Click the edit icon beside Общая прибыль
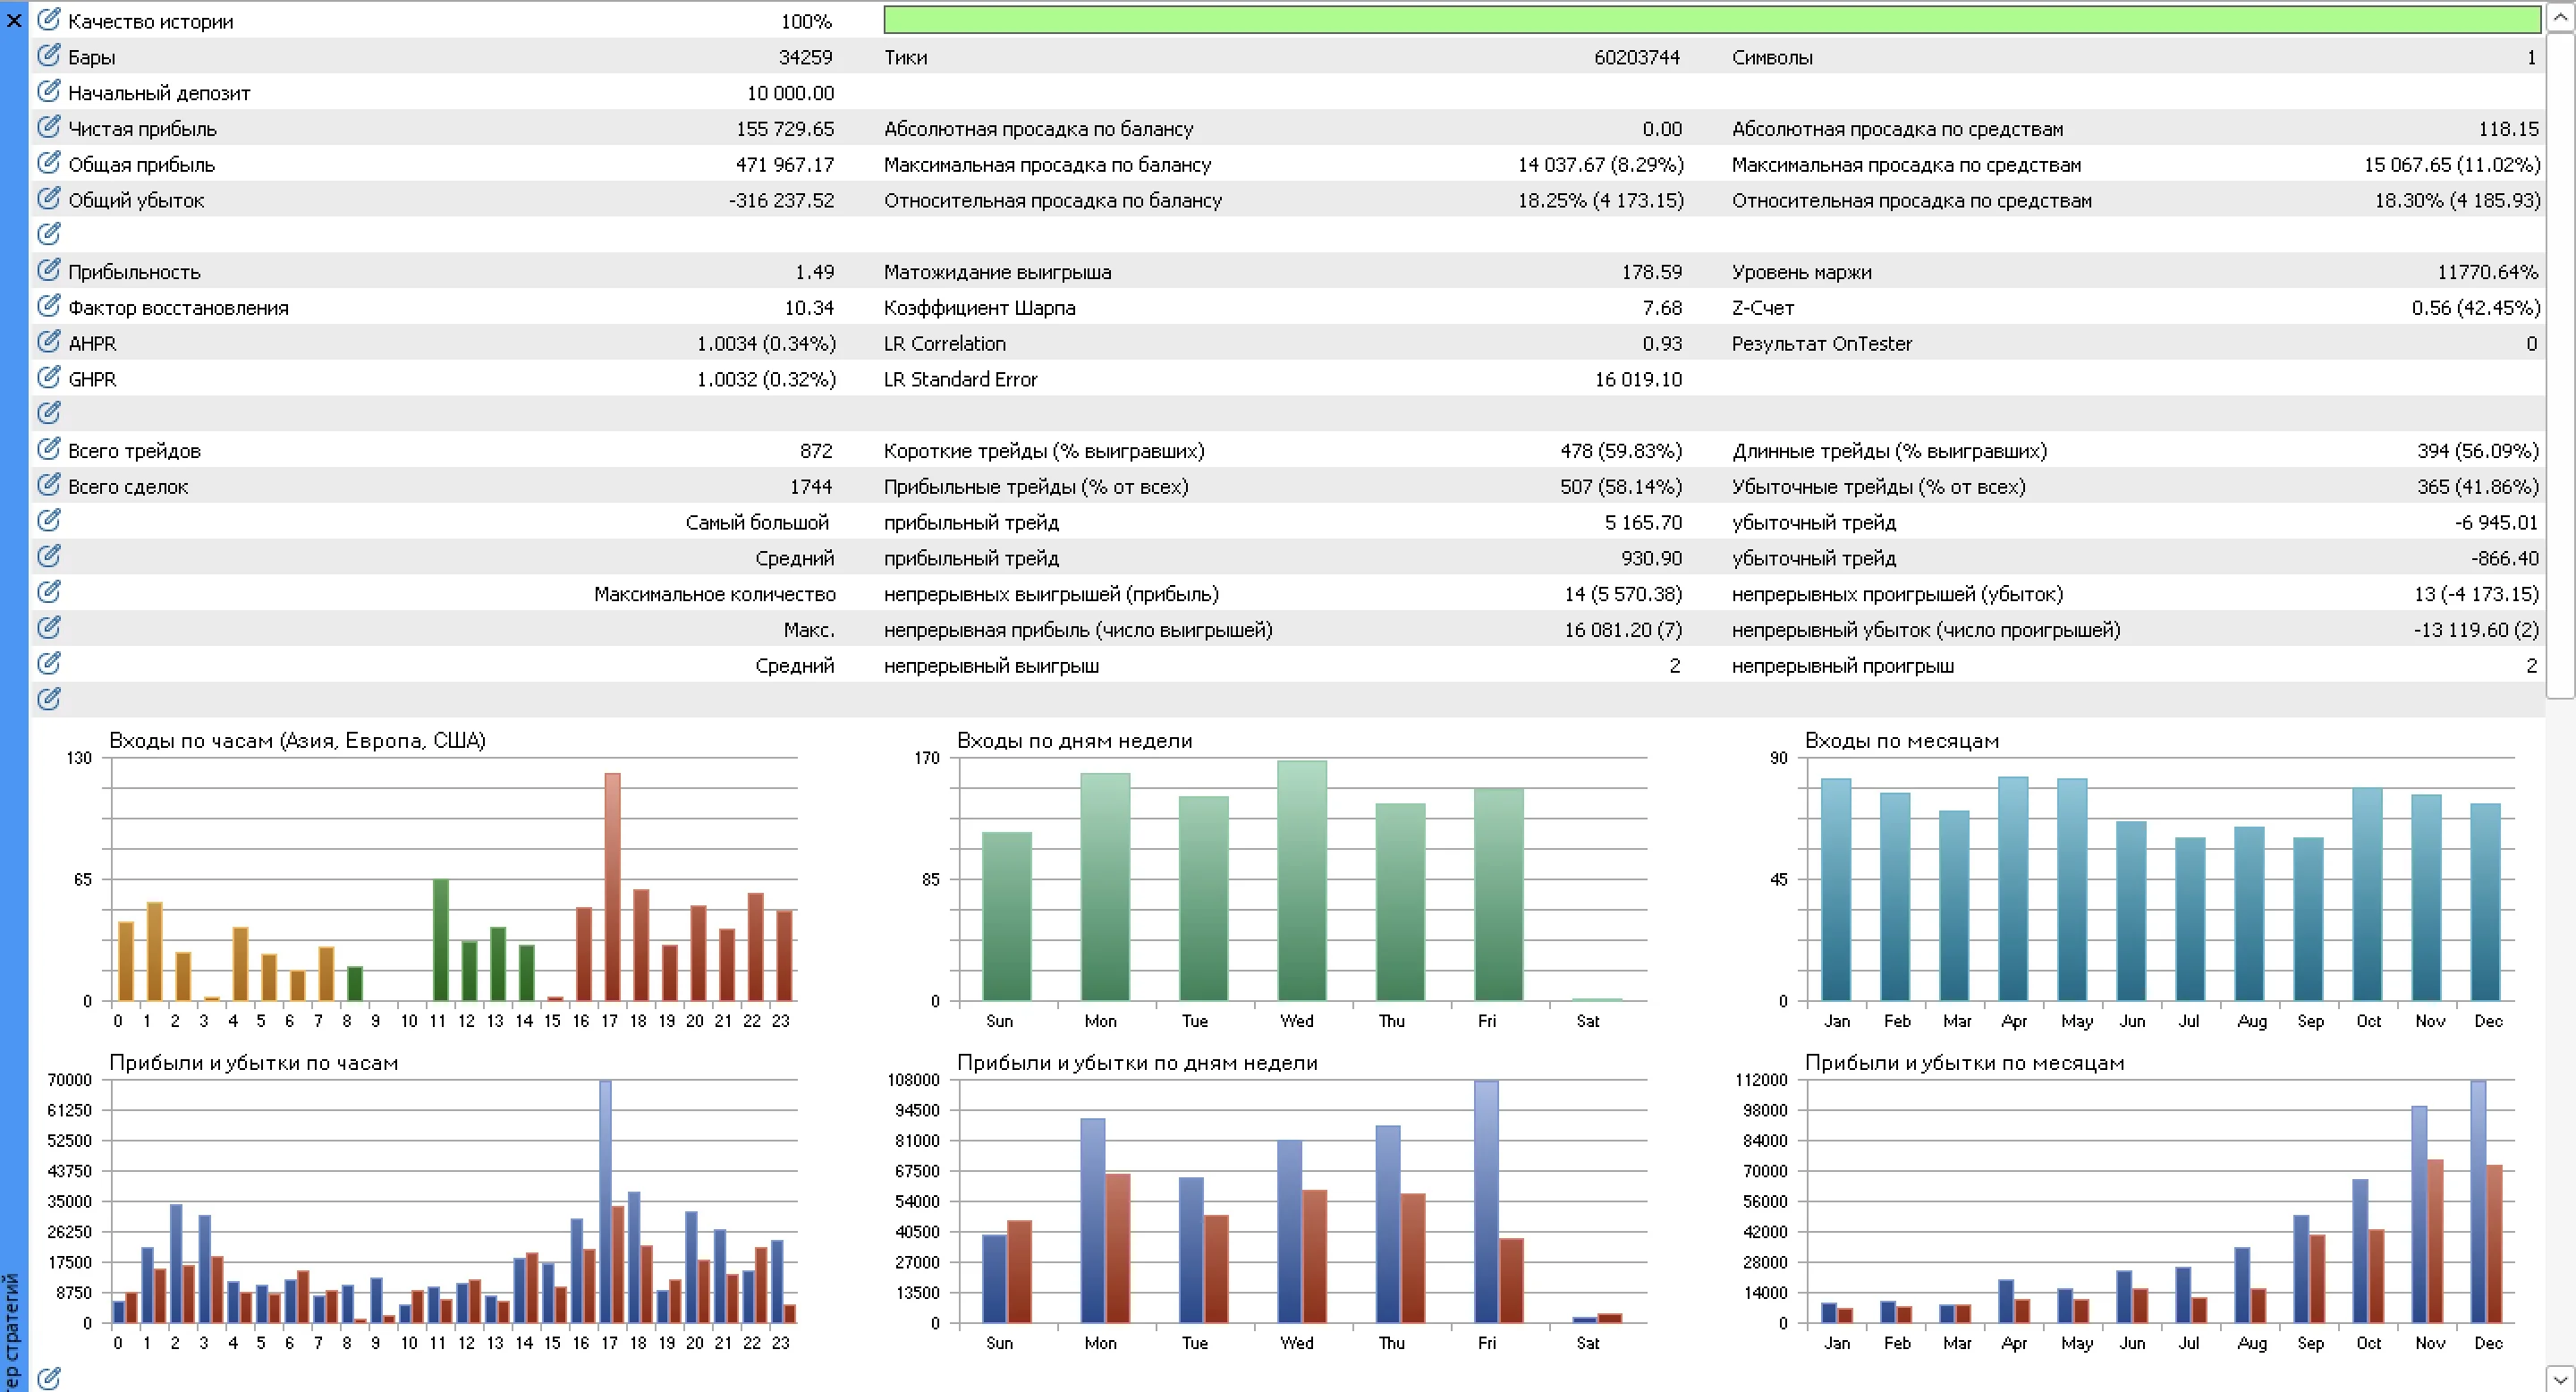Viewport: 2576px width, 1392px height. (x=49, y=163)
